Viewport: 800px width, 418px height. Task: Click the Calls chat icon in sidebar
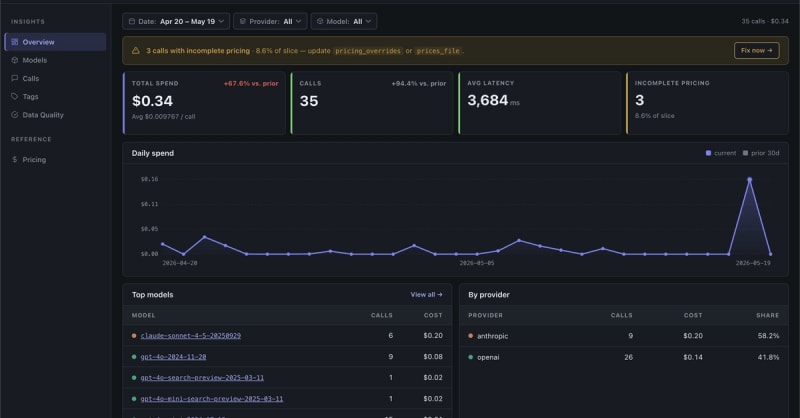pyautogui.click(x=15, y=79)
